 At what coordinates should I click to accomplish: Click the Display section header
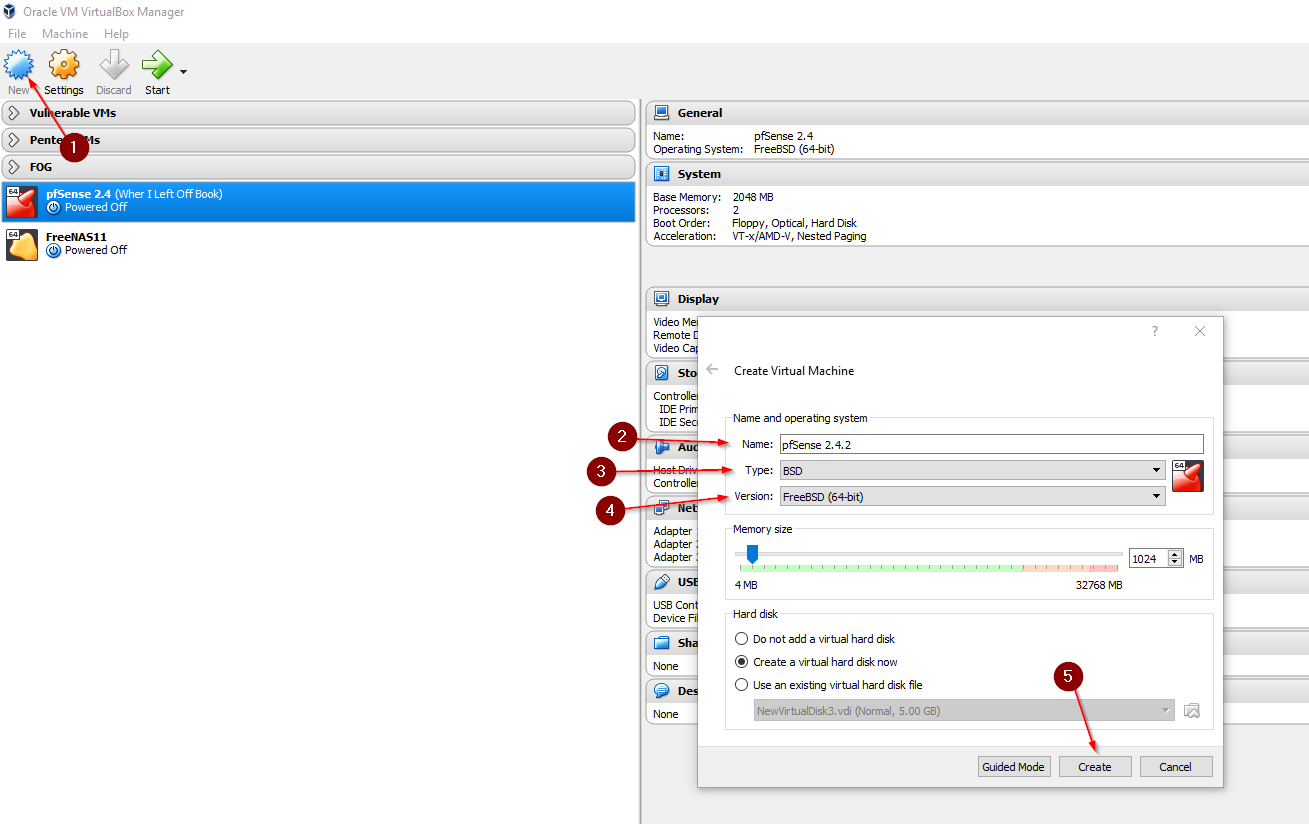(x=977, y=299)
